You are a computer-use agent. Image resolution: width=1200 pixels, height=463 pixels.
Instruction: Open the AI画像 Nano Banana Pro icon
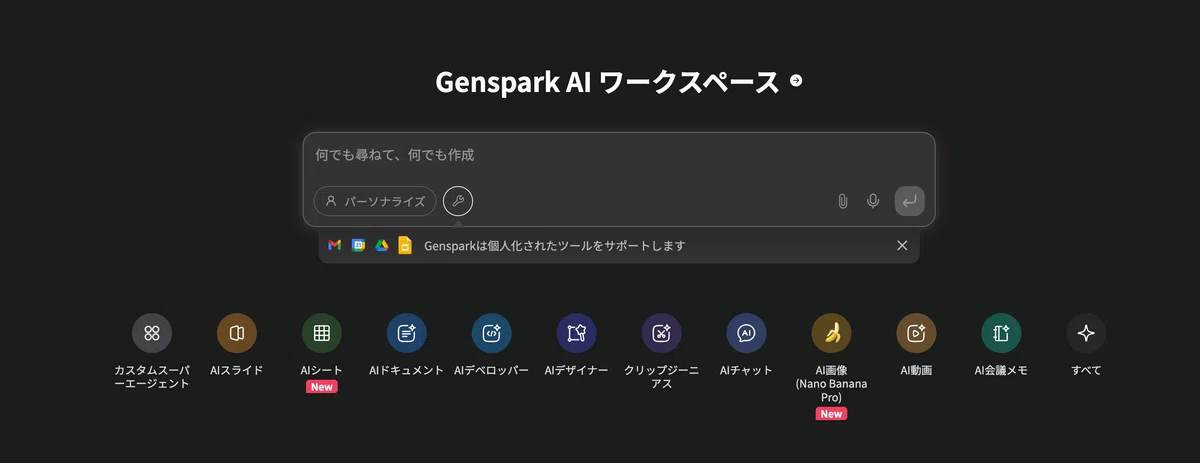[x=832, y=333]
